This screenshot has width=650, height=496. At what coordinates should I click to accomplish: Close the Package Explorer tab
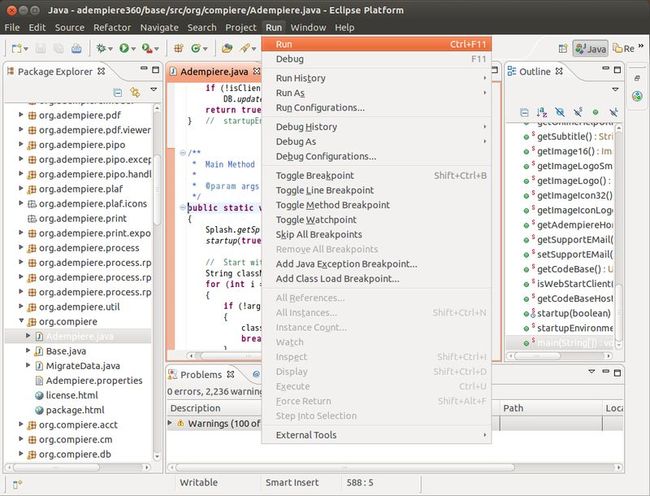pyautogui.click(x=101, y=71)
